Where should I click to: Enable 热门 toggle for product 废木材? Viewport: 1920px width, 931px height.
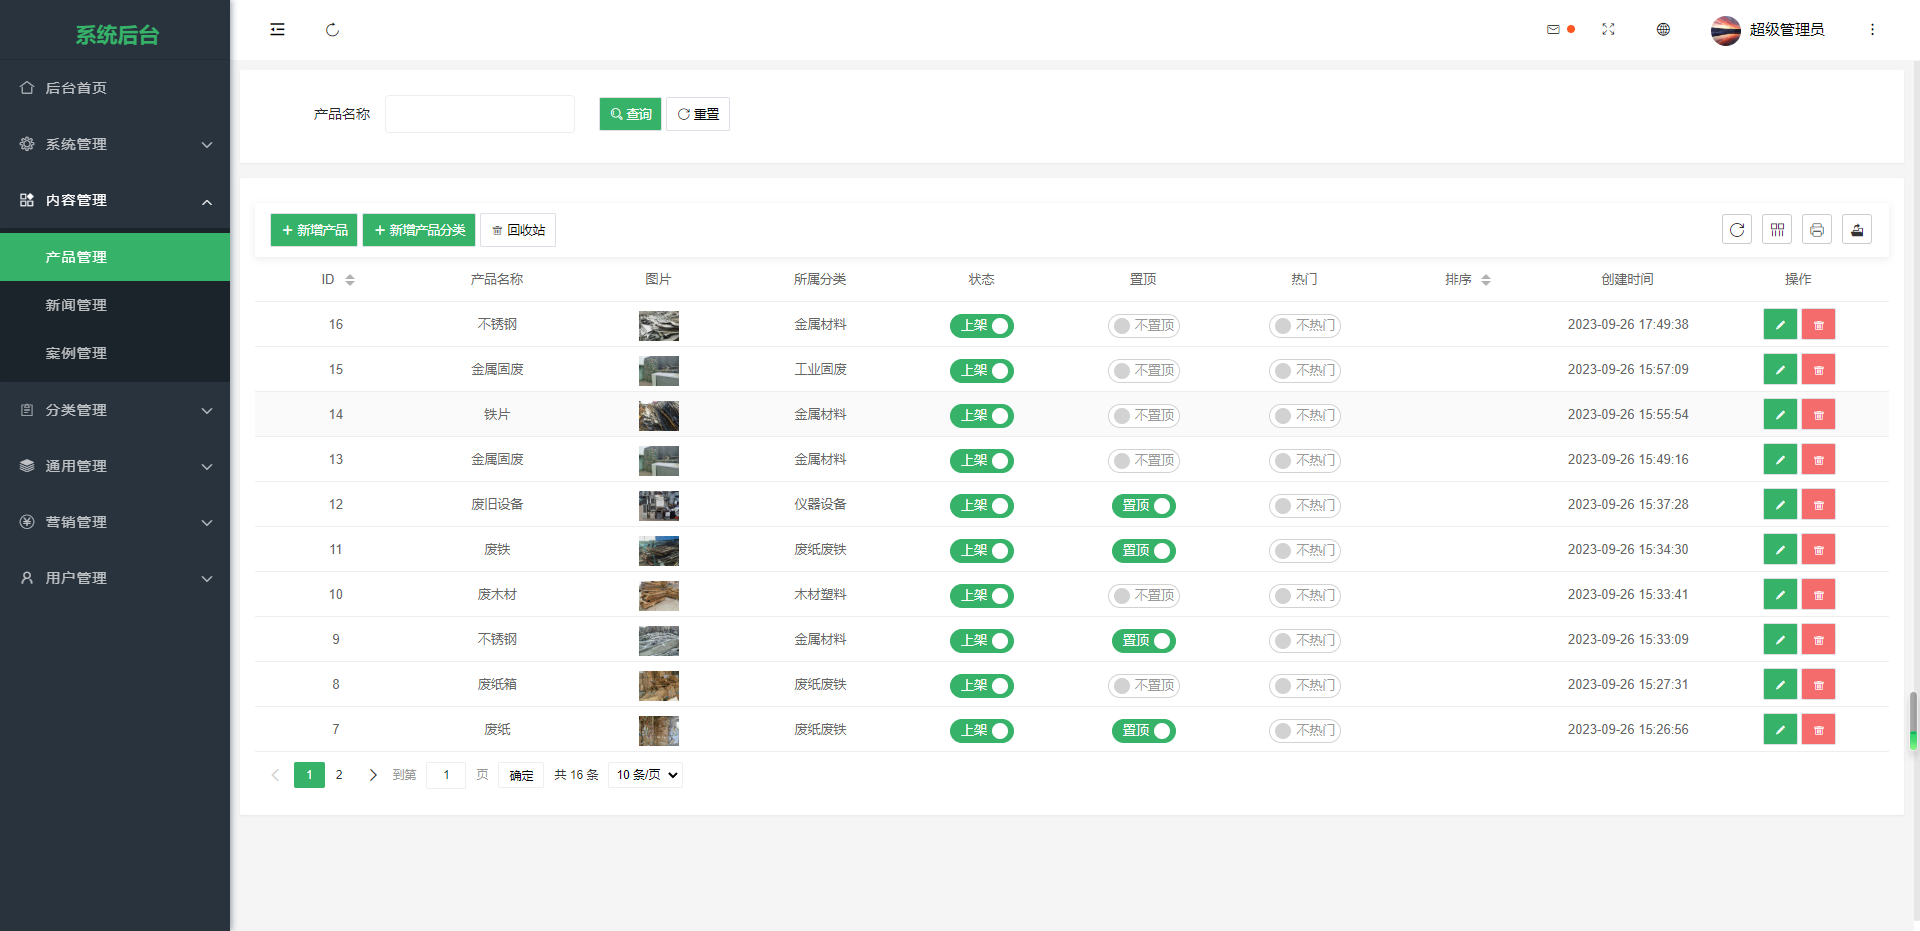(1304, 596)
